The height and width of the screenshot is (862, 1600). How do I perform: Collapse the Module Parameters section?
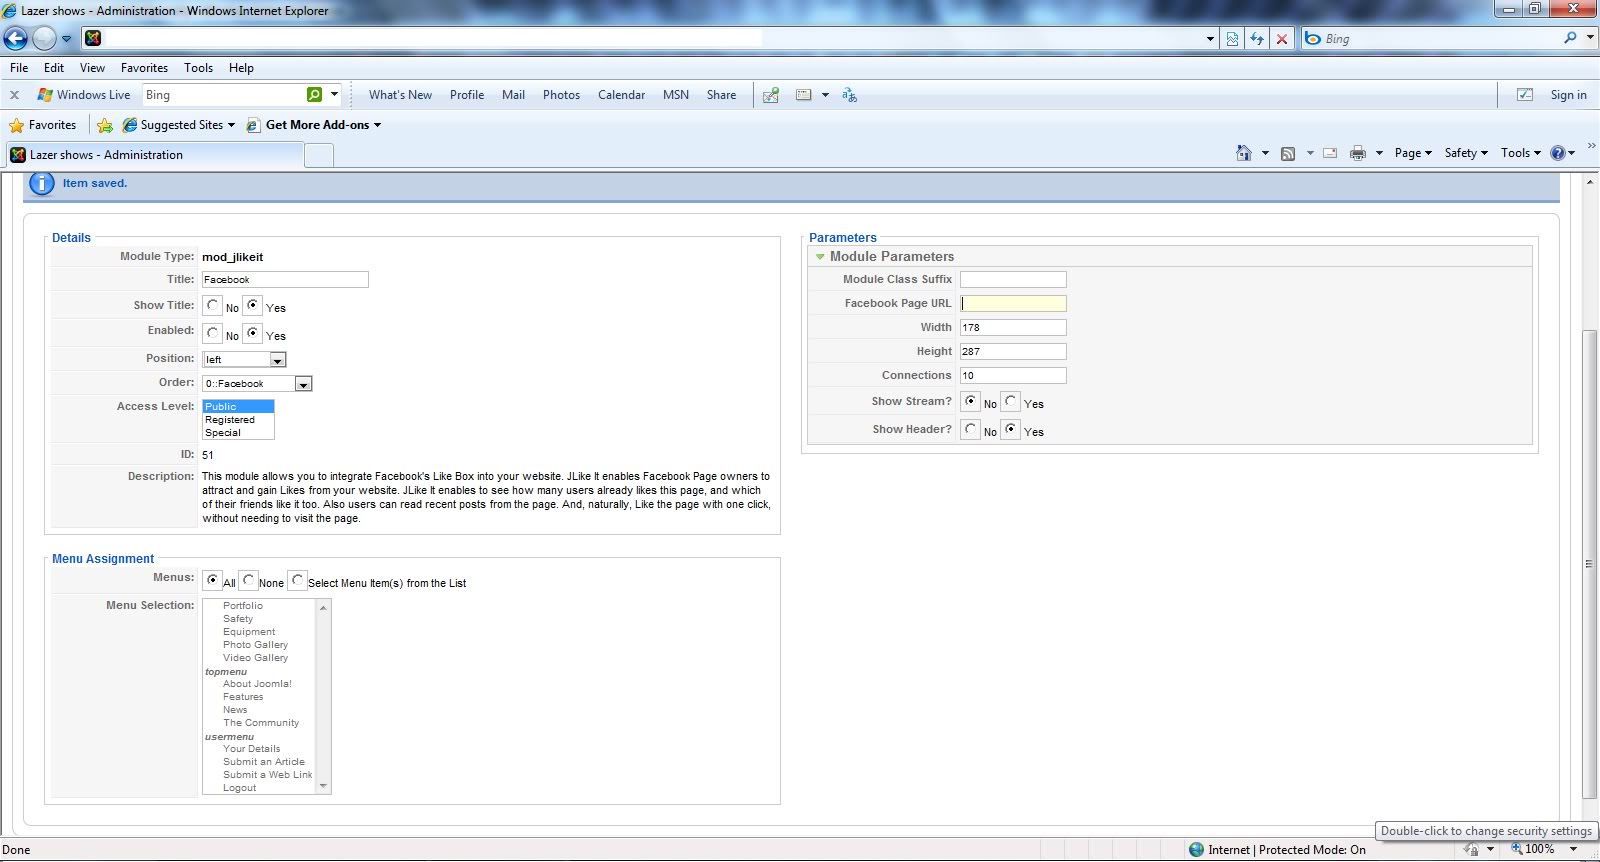(820, 257)
